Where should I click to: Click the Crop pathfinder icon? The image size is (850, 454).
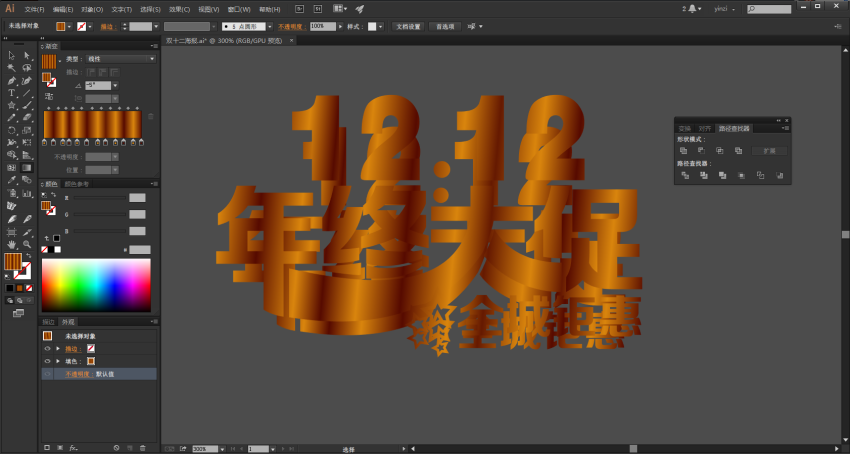click(x=742, y=175)
